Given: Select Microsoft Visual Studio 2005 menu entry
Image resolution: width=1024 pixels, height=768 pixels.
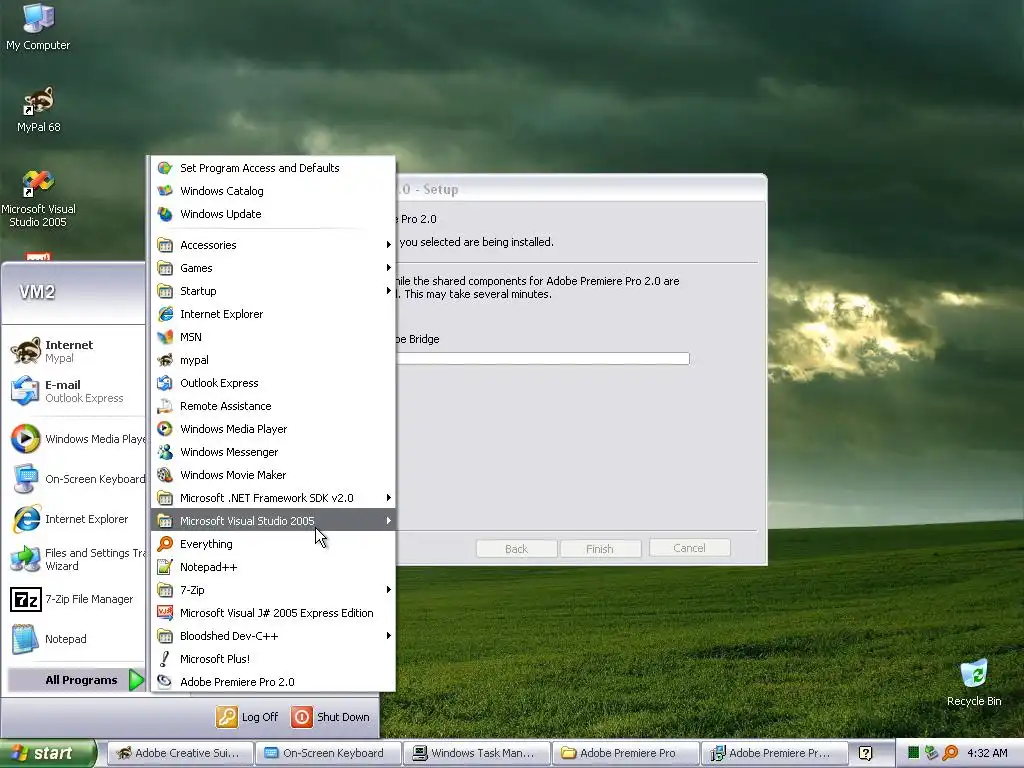Looking at the screenshot, I should 273,520.
